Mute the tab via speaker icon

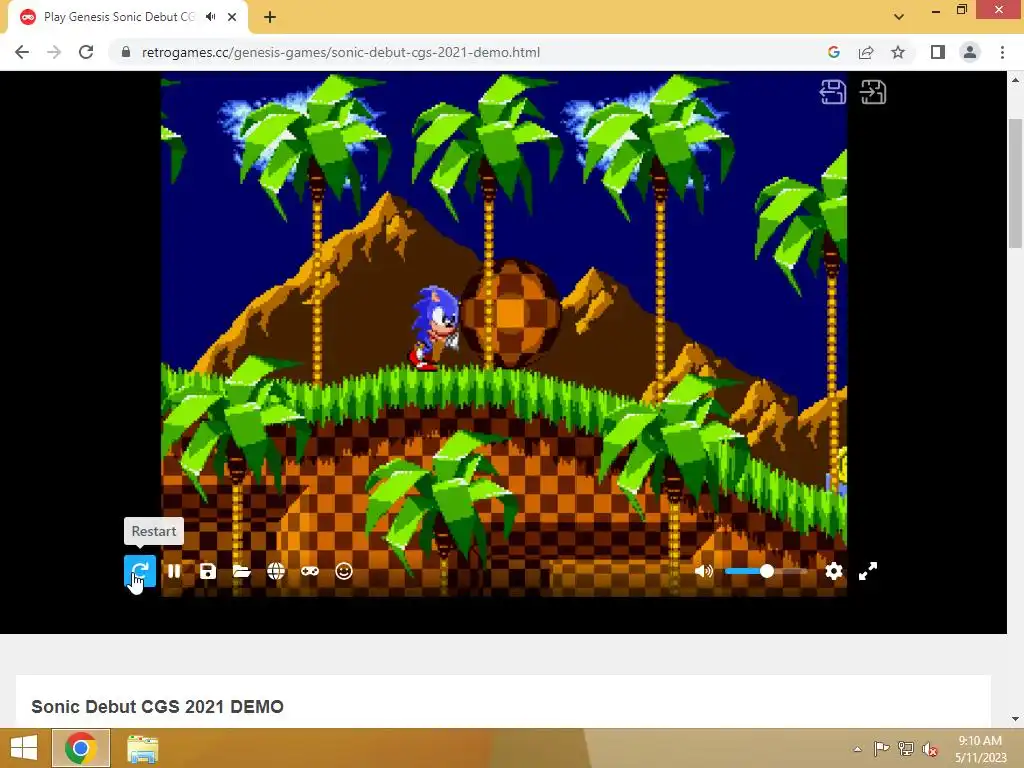click(210, 17)
